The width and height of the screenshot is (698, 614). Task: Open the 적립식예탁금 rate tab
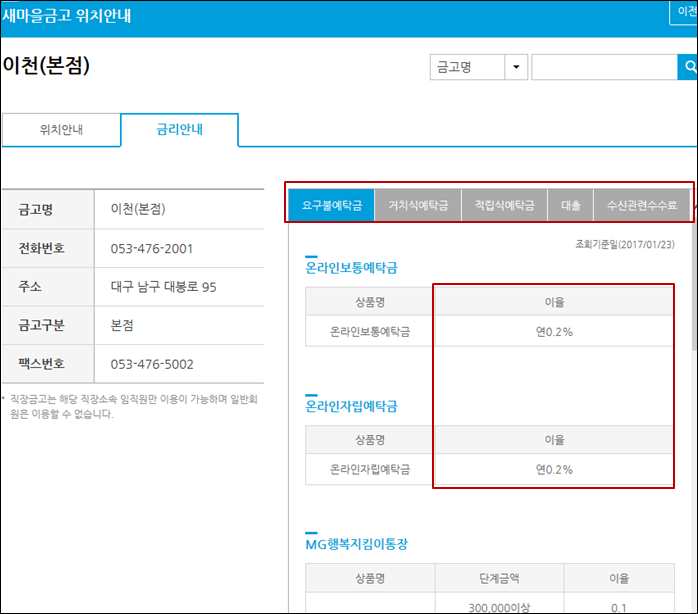tap(504, 205)
